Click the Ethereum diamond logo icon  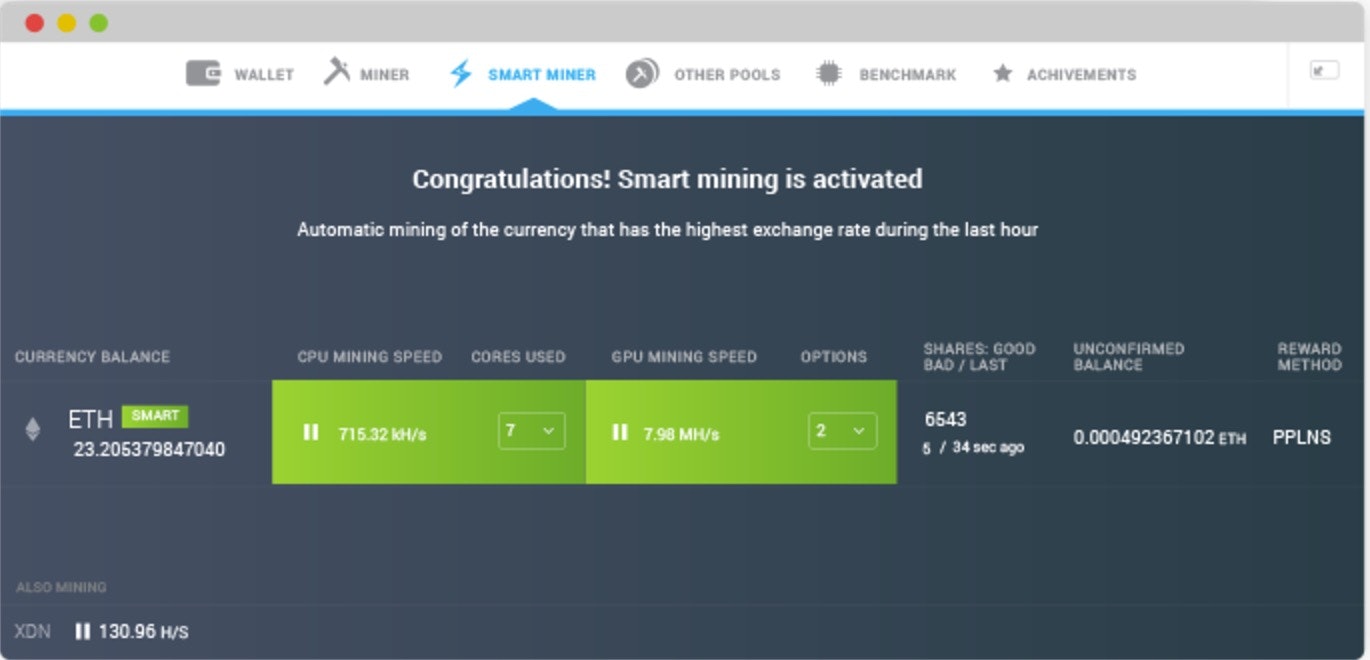[33, 430]
